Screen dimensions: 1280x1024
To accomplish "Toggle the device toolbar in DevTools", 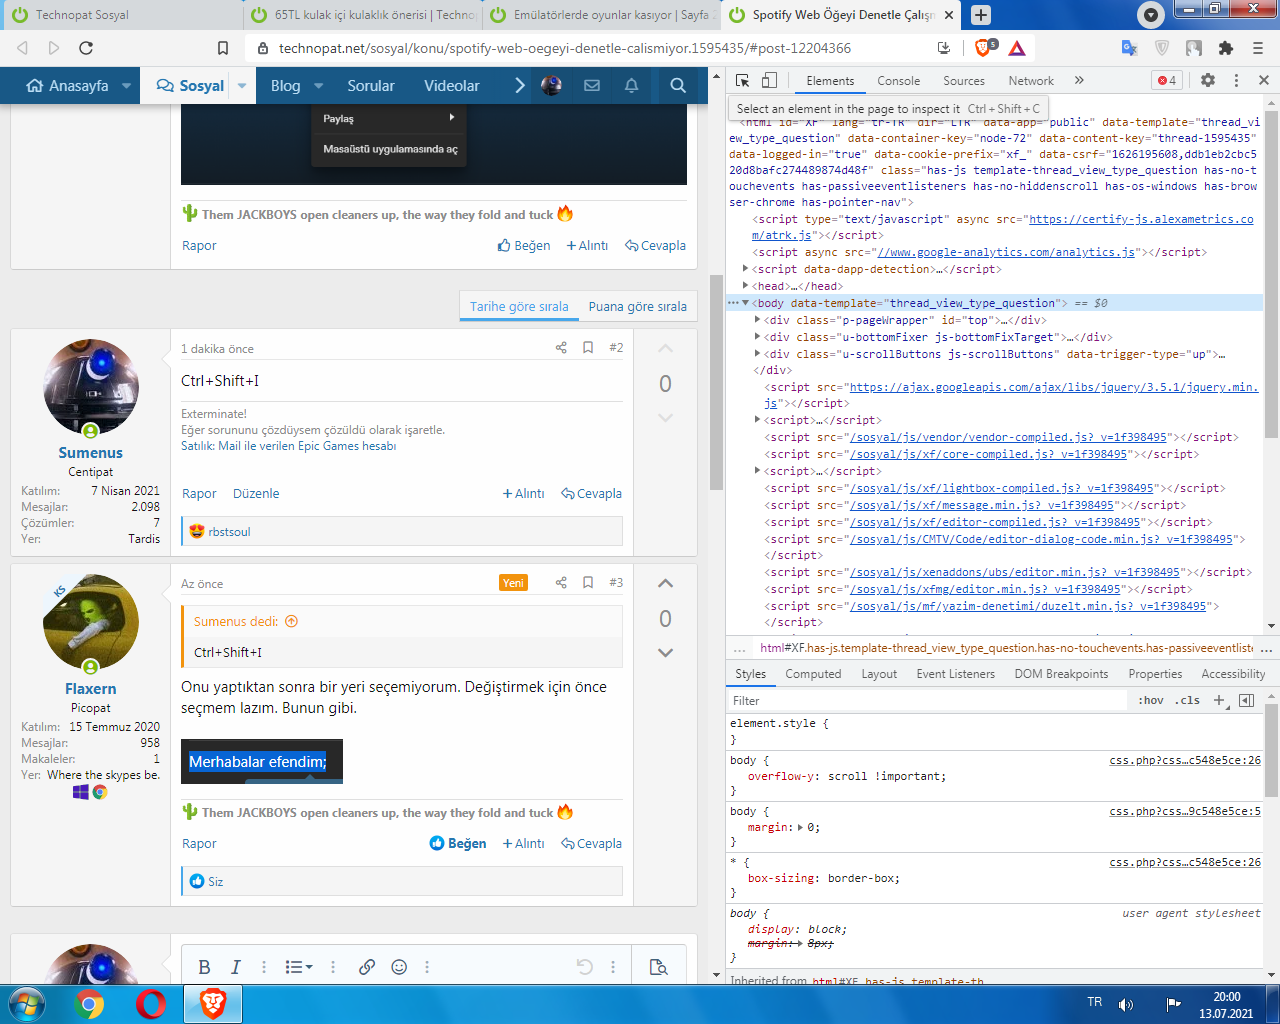I will pos(769,81).
